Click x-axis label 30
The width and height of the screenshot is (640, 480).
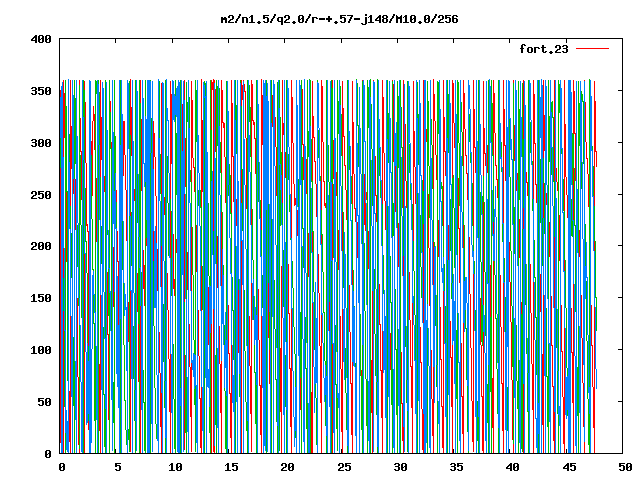pyautogui.click(x=400, y=467)
